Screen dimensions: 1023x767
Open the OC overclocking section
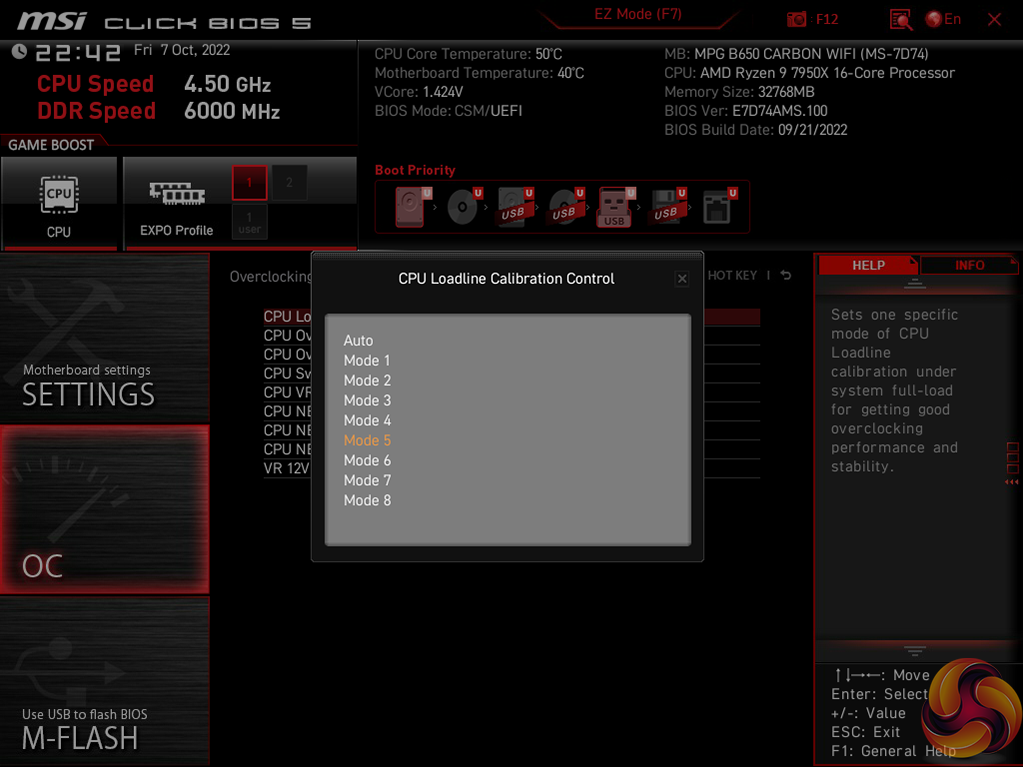tap(104, 509)
